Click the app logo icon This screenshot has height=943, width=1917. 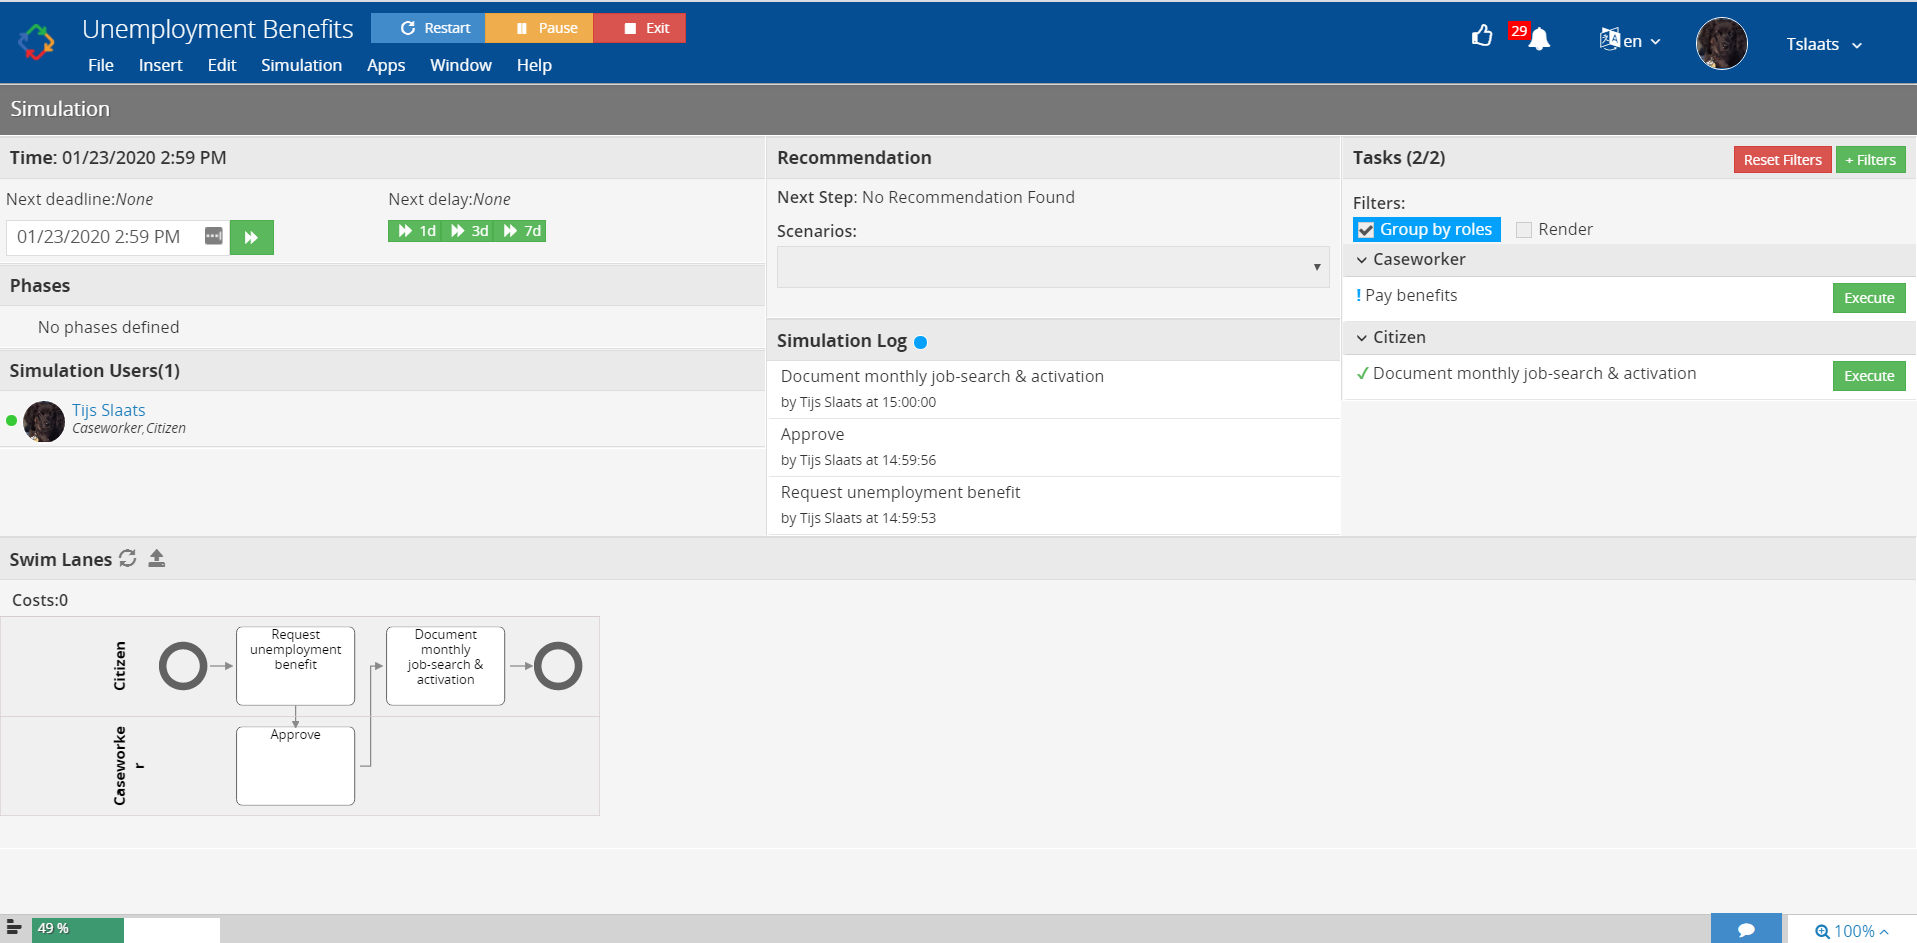coord(37,42)
